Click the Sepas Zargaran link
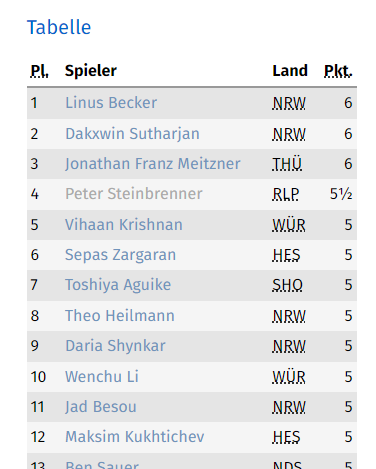 tap(120, 255)
